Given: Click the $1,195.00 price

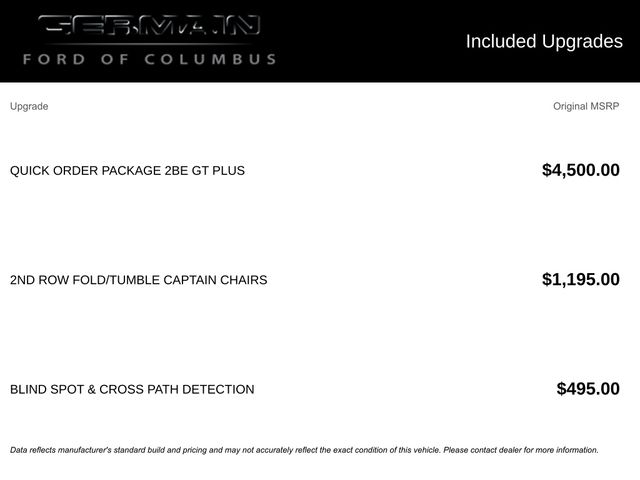Looking at the screenshot, I should [x=581, y=280].
